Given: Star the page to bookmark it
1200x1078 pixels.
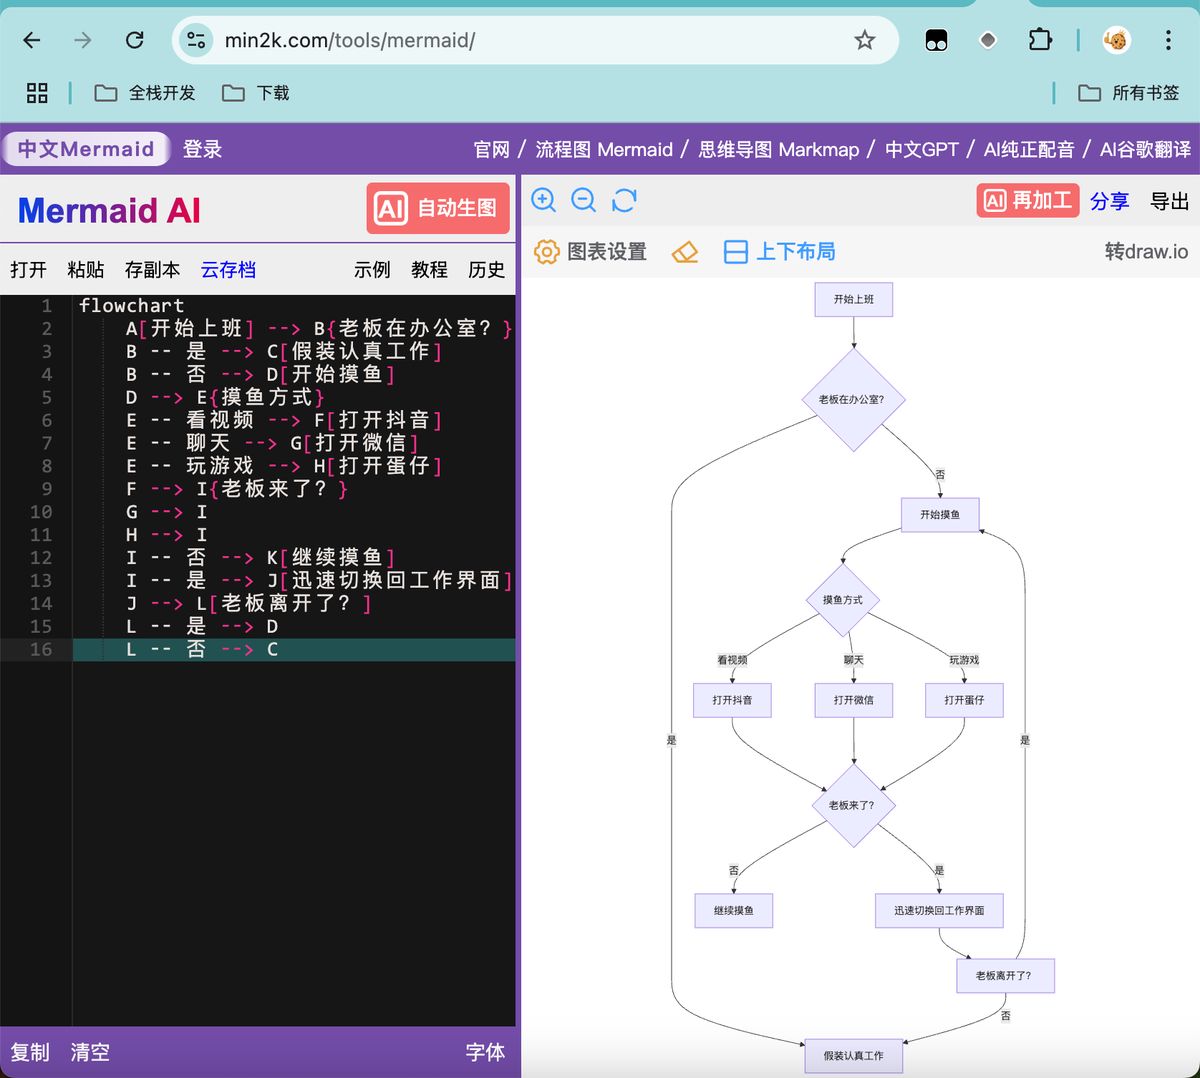Looking at the screenshot, I should pos(863,40).
